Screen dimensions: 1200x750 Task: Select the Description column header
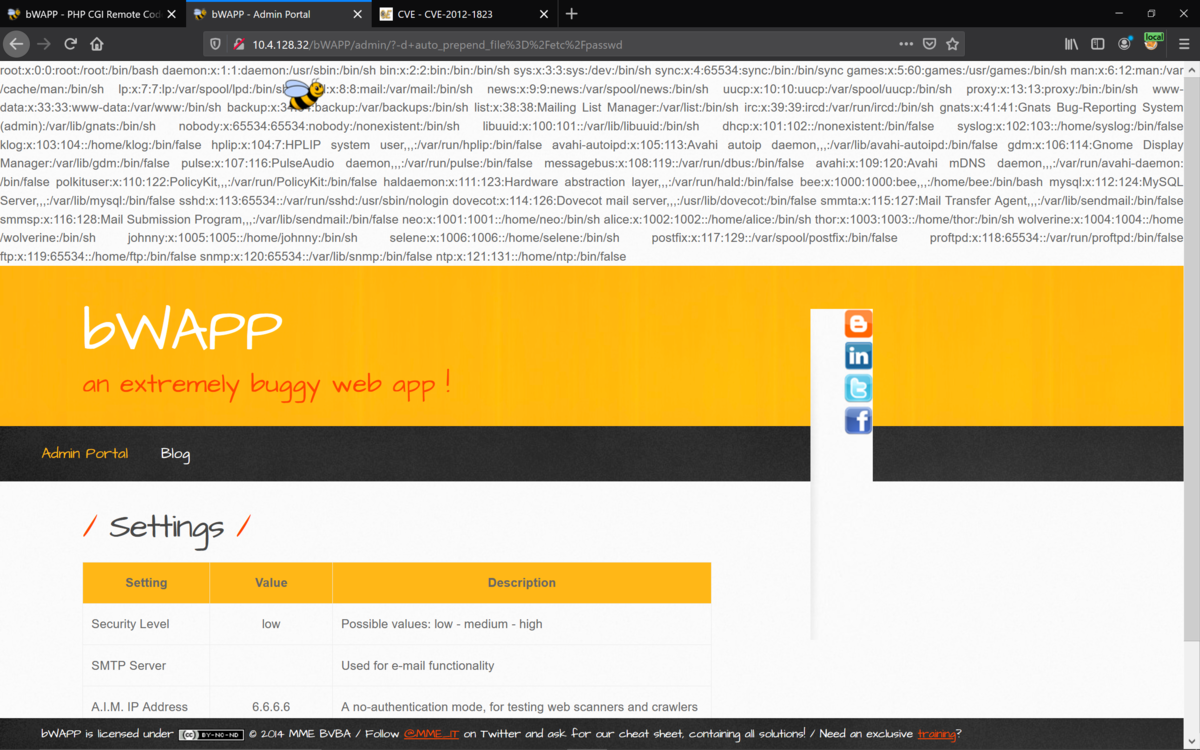tap(521, 583)
